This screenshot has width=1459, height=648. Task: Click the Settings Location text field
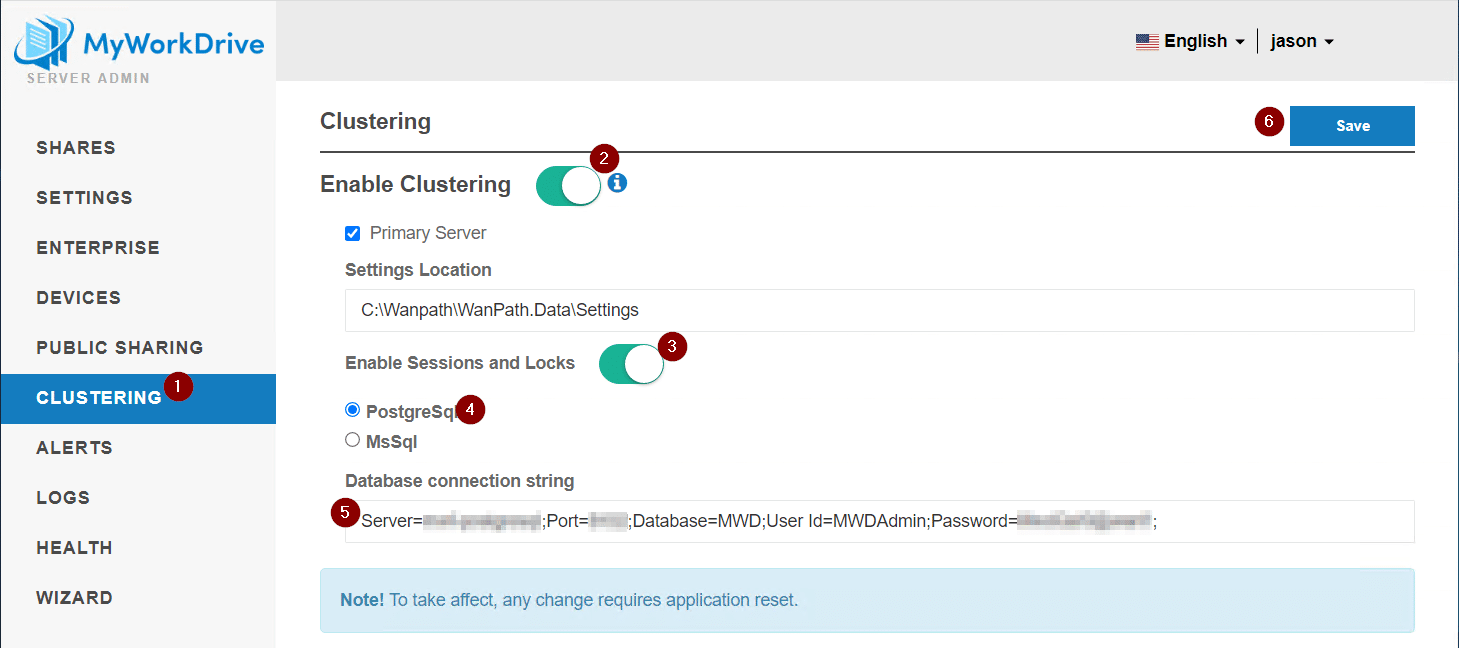879,310
